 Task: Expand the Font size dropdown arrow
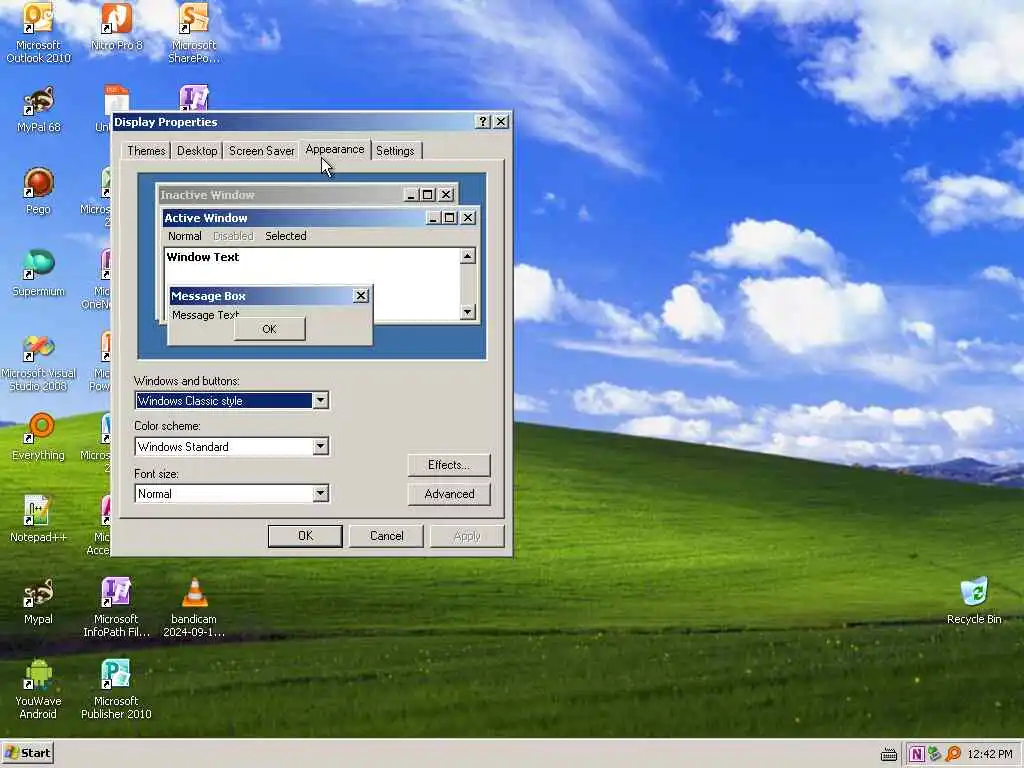tap(320, 494)
